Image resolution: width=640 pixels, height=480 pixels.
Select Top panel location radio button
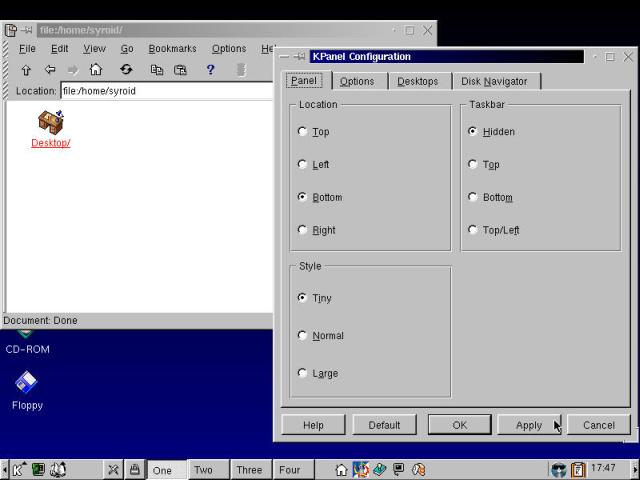pyautogui.click(x=303, y=132)
